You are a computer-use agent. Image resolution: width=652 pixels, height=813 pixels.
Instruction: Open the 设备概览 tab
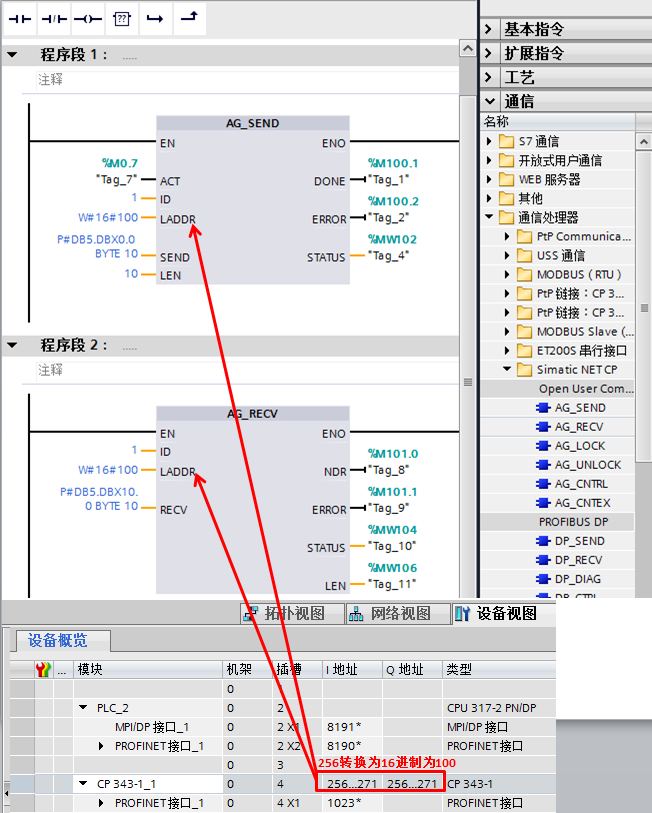(58, 640)
